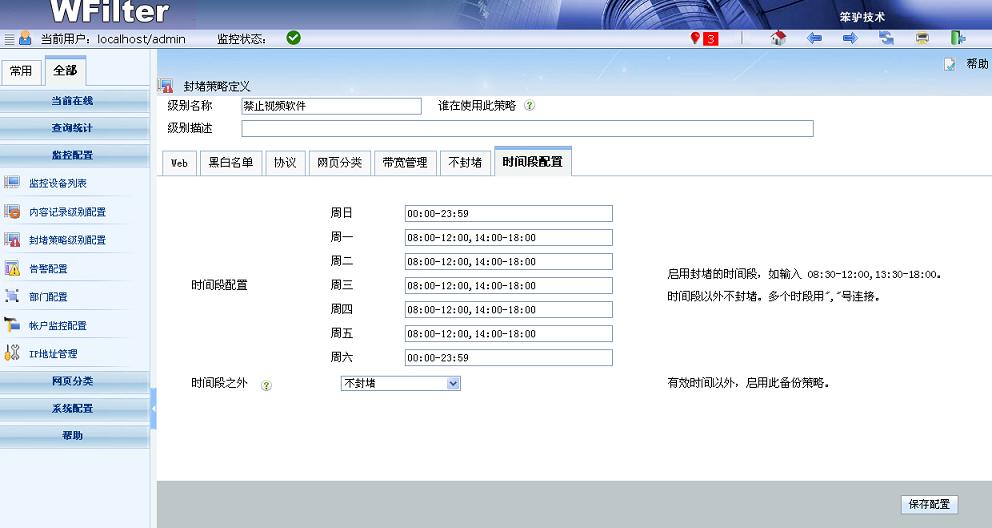Expand the 系统配置 sidebar section
Image resolution: width=992 pixels, height=528 pixels.
click(x=73, y=408)
